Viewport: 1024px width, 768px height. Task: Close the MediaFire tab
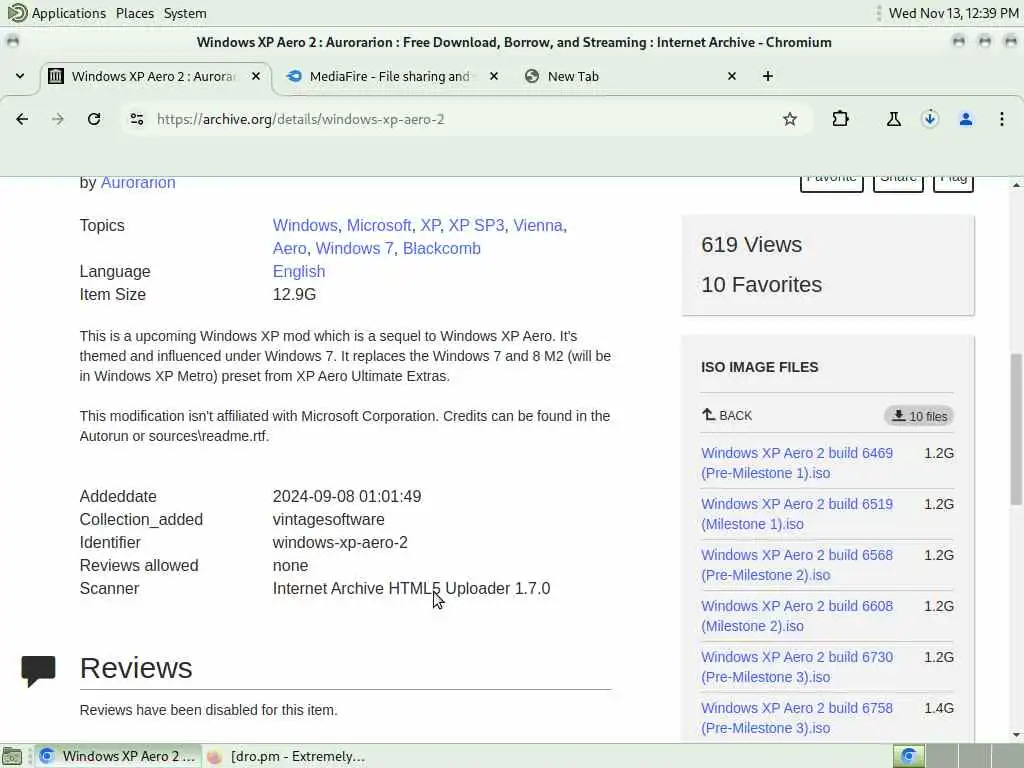click(494, 76)
